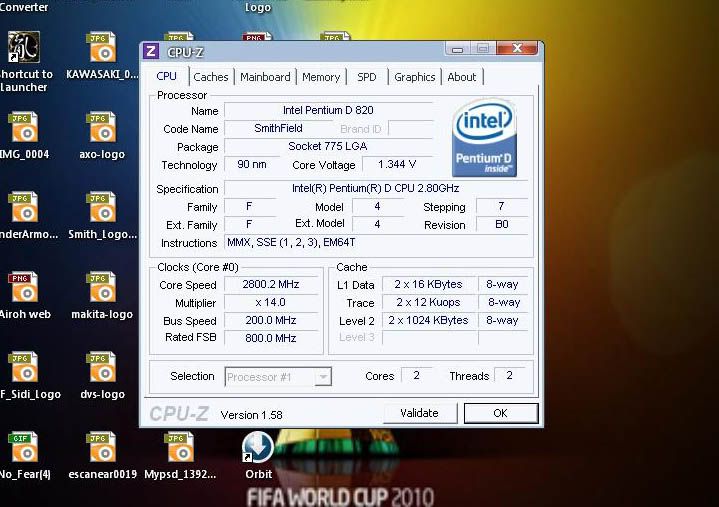Image resolution: width=719 pixels, height=507 pixels.
Task: Click the Threads count value
Action: (x=509, y=375)
